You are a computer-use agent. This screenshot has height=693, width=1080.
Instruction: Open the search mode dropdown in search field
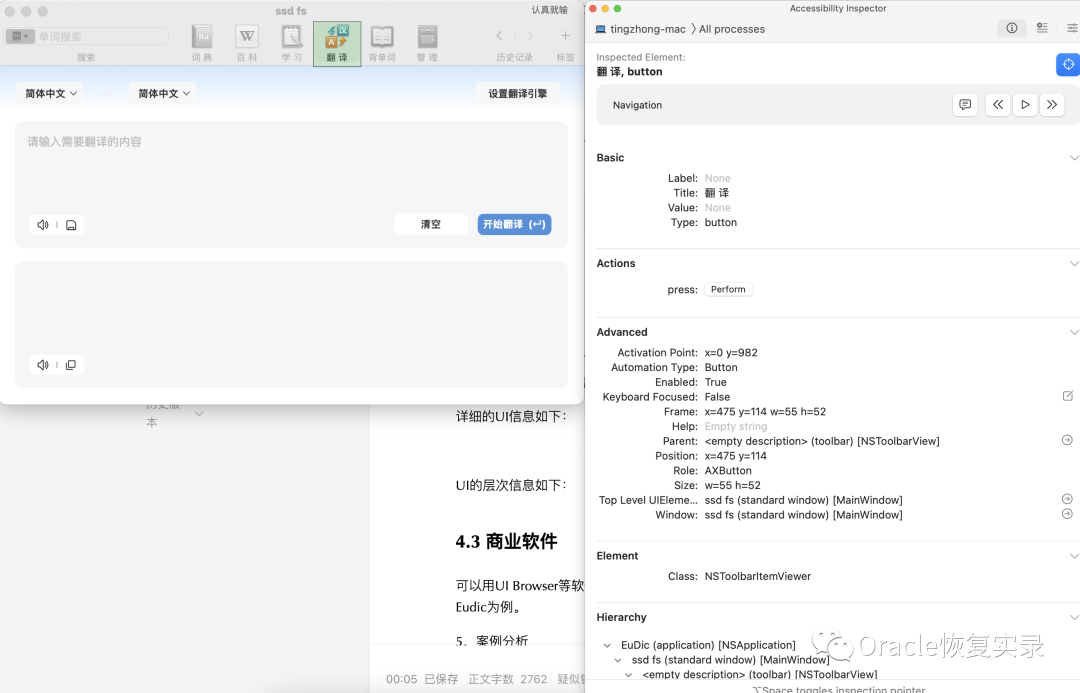click(20, 37)
